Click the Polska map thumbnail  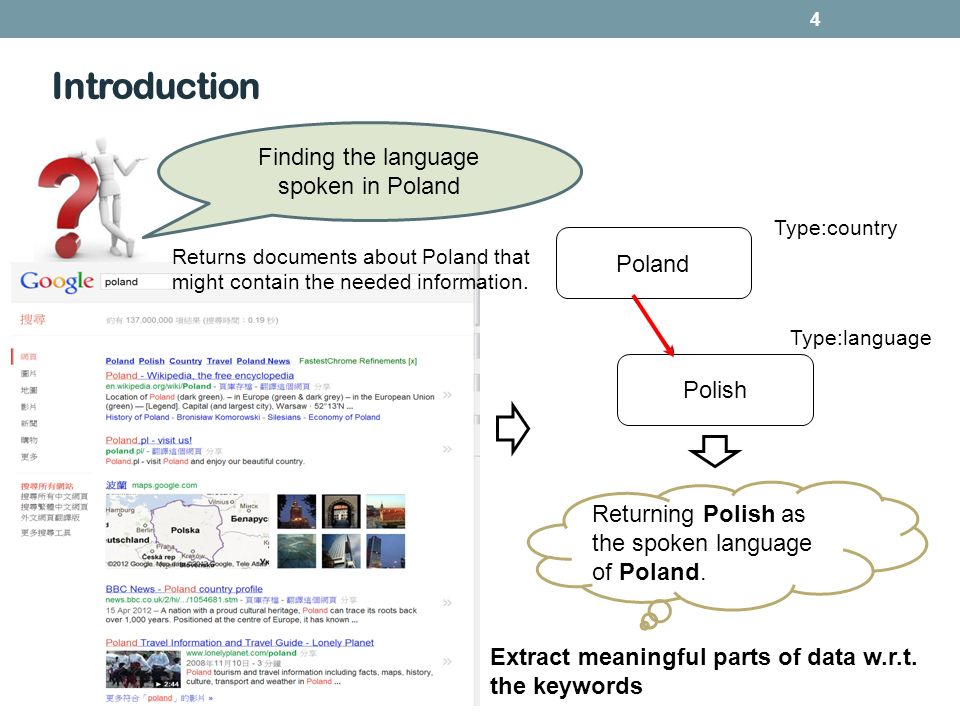tap(187, 531)
